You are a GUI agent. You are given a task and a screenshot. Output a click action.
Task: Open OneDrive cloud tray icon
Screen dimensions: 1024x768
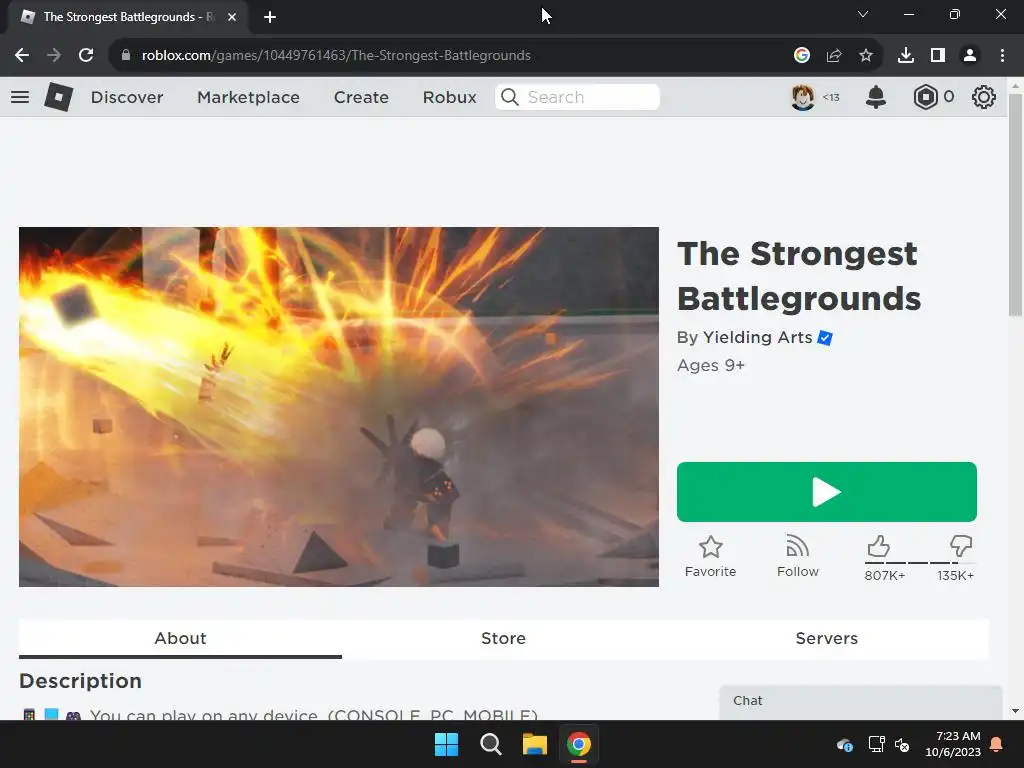844,744
